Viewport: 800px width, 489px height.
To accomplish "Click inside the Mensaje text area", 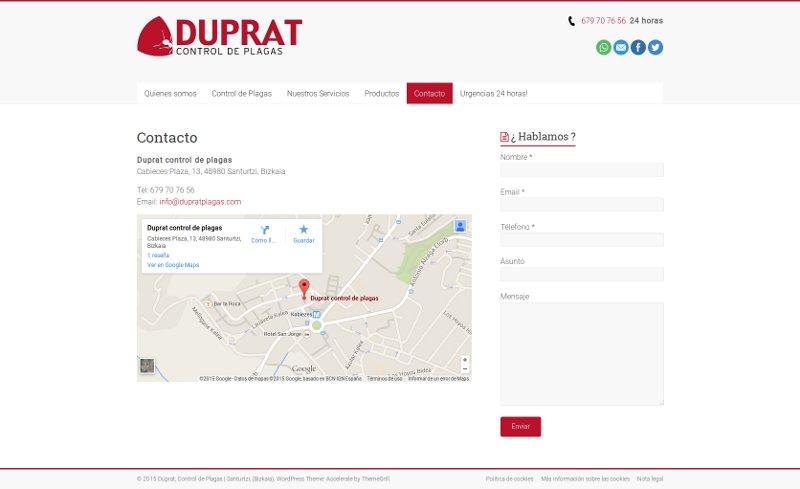I will pyautogui.click(x=581, y=354).
